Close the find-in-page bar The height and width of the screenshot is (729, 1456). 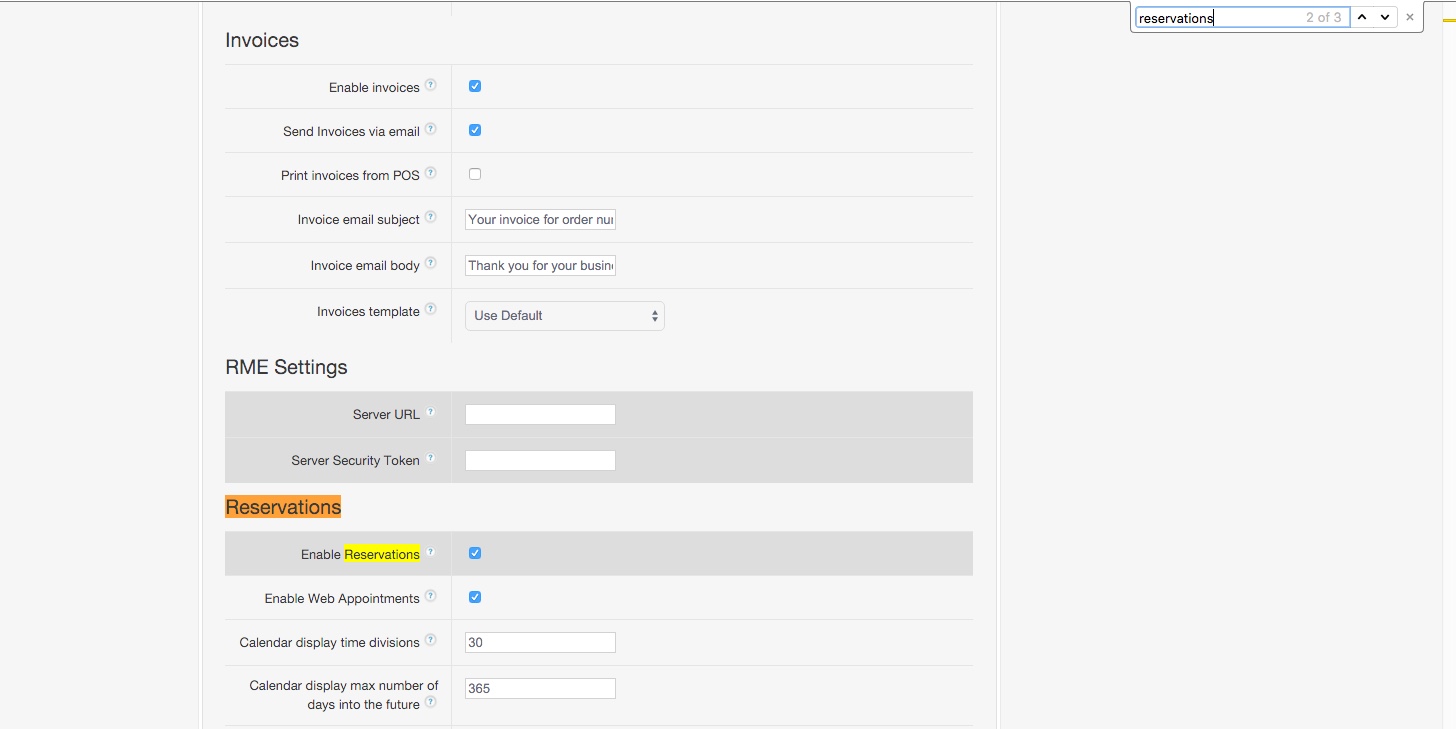(x=1410, y=17)
